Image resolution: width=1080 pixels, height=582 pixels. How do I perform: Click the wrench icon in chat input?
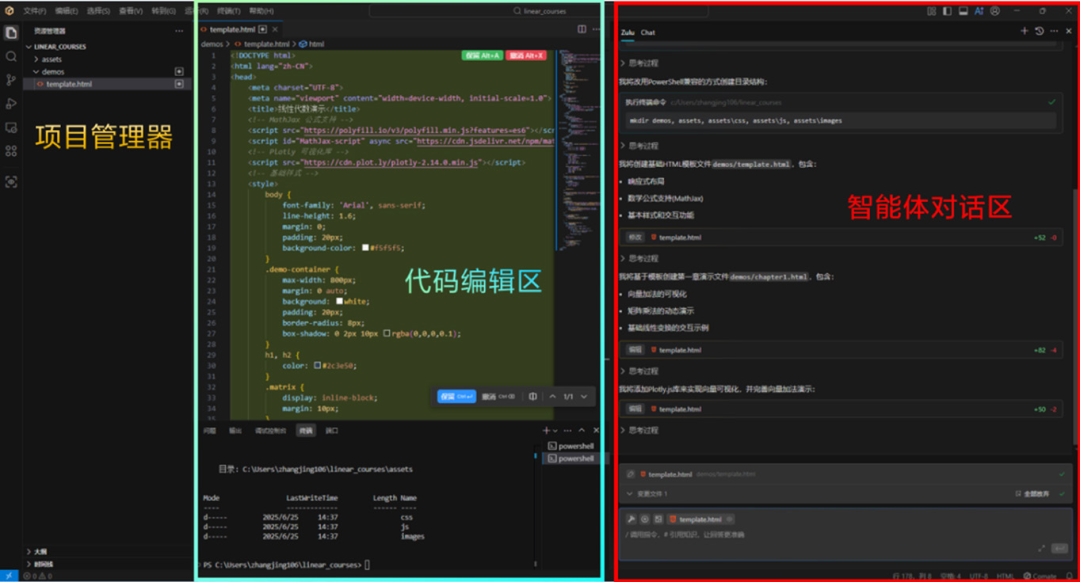pos(631,519)
